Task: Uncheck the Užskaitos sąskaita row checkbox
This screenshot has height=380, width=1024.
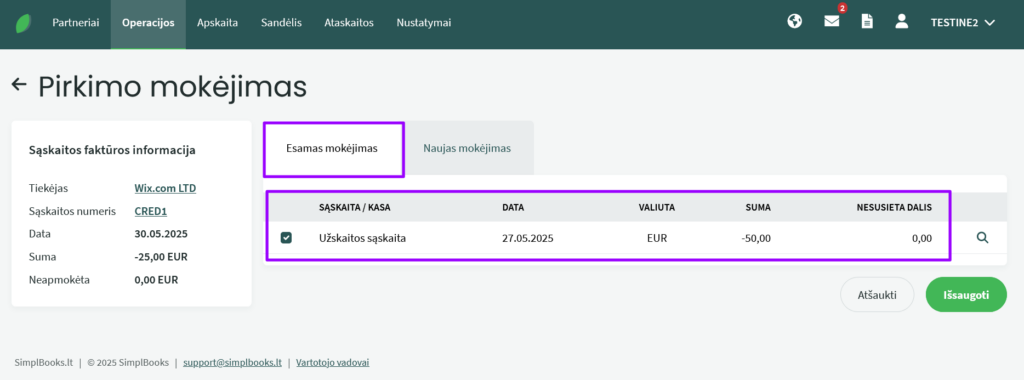Action: (x=286, y=238)
